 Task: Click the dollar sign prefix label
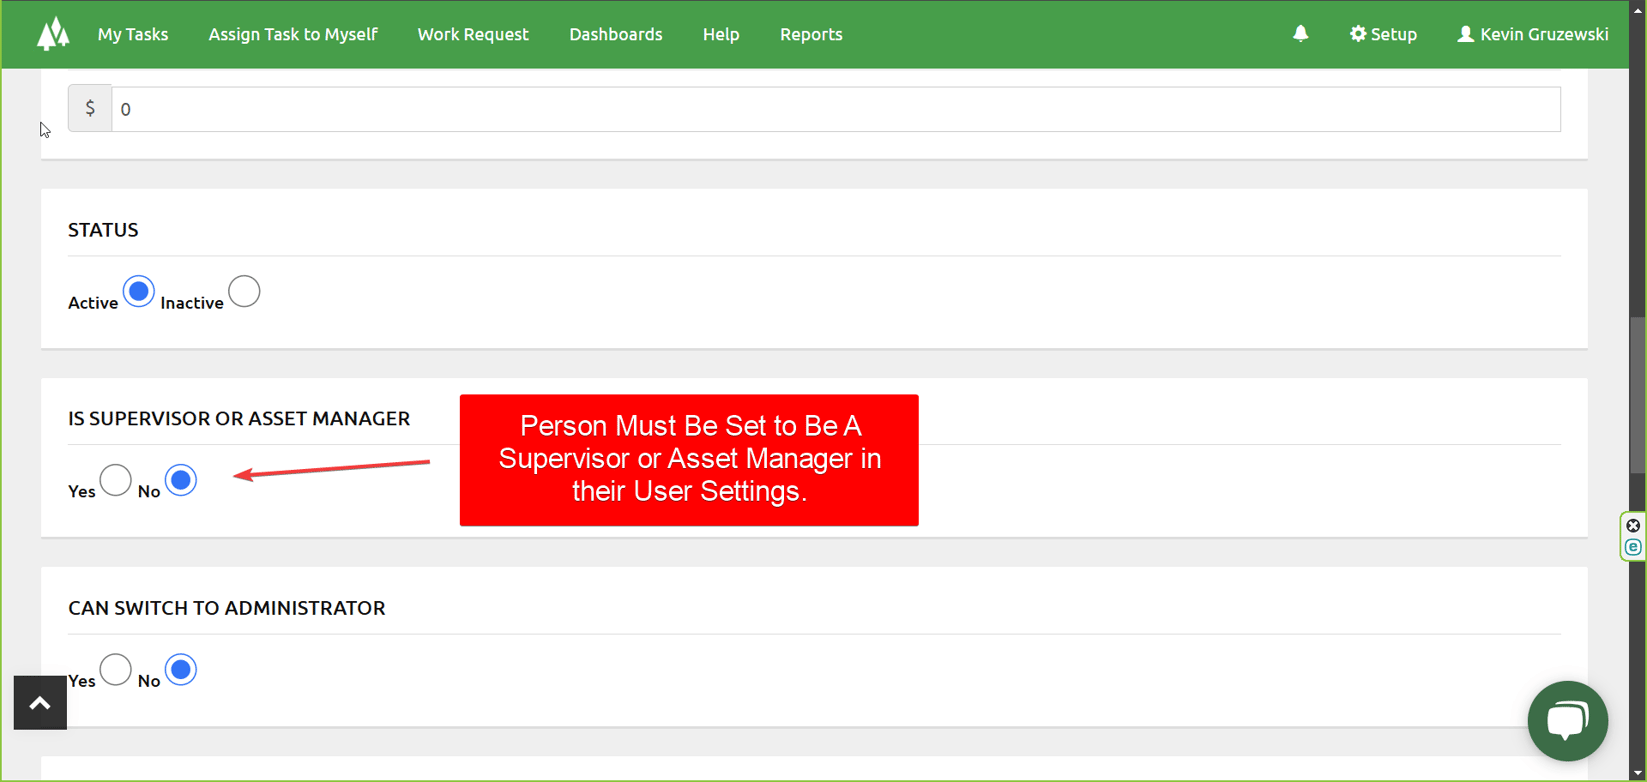(x=90, y=109)
